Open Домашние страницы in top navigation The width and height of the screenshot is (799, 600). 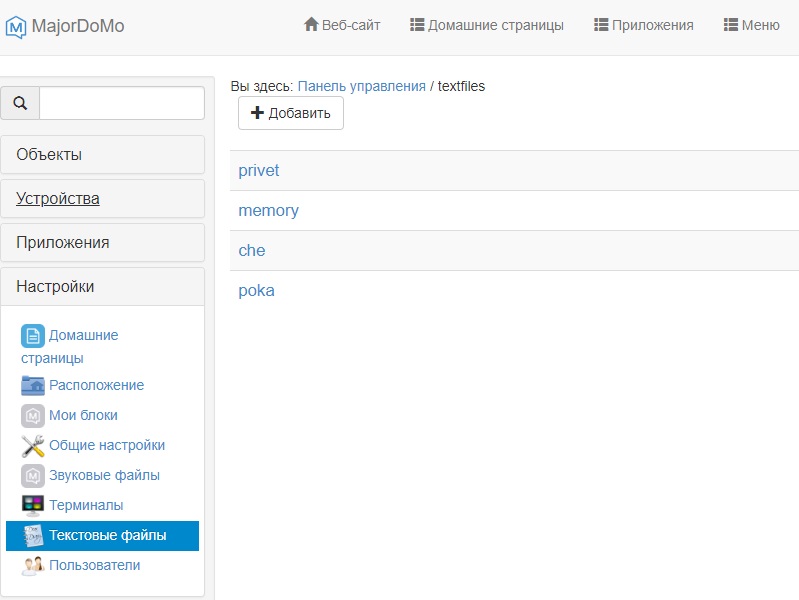tap(487, 26)
